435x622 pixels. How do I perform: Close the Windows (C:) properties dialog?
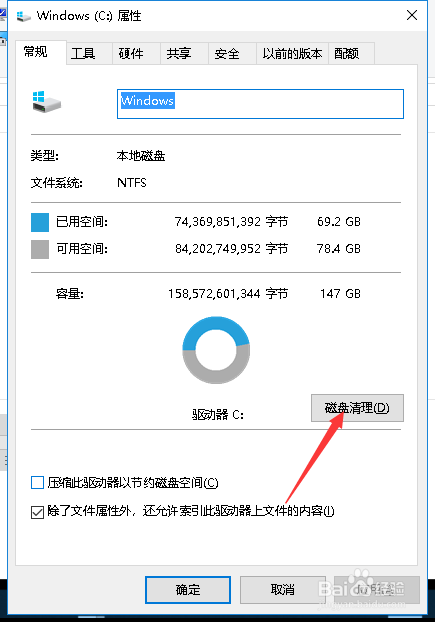click(412, 15)
